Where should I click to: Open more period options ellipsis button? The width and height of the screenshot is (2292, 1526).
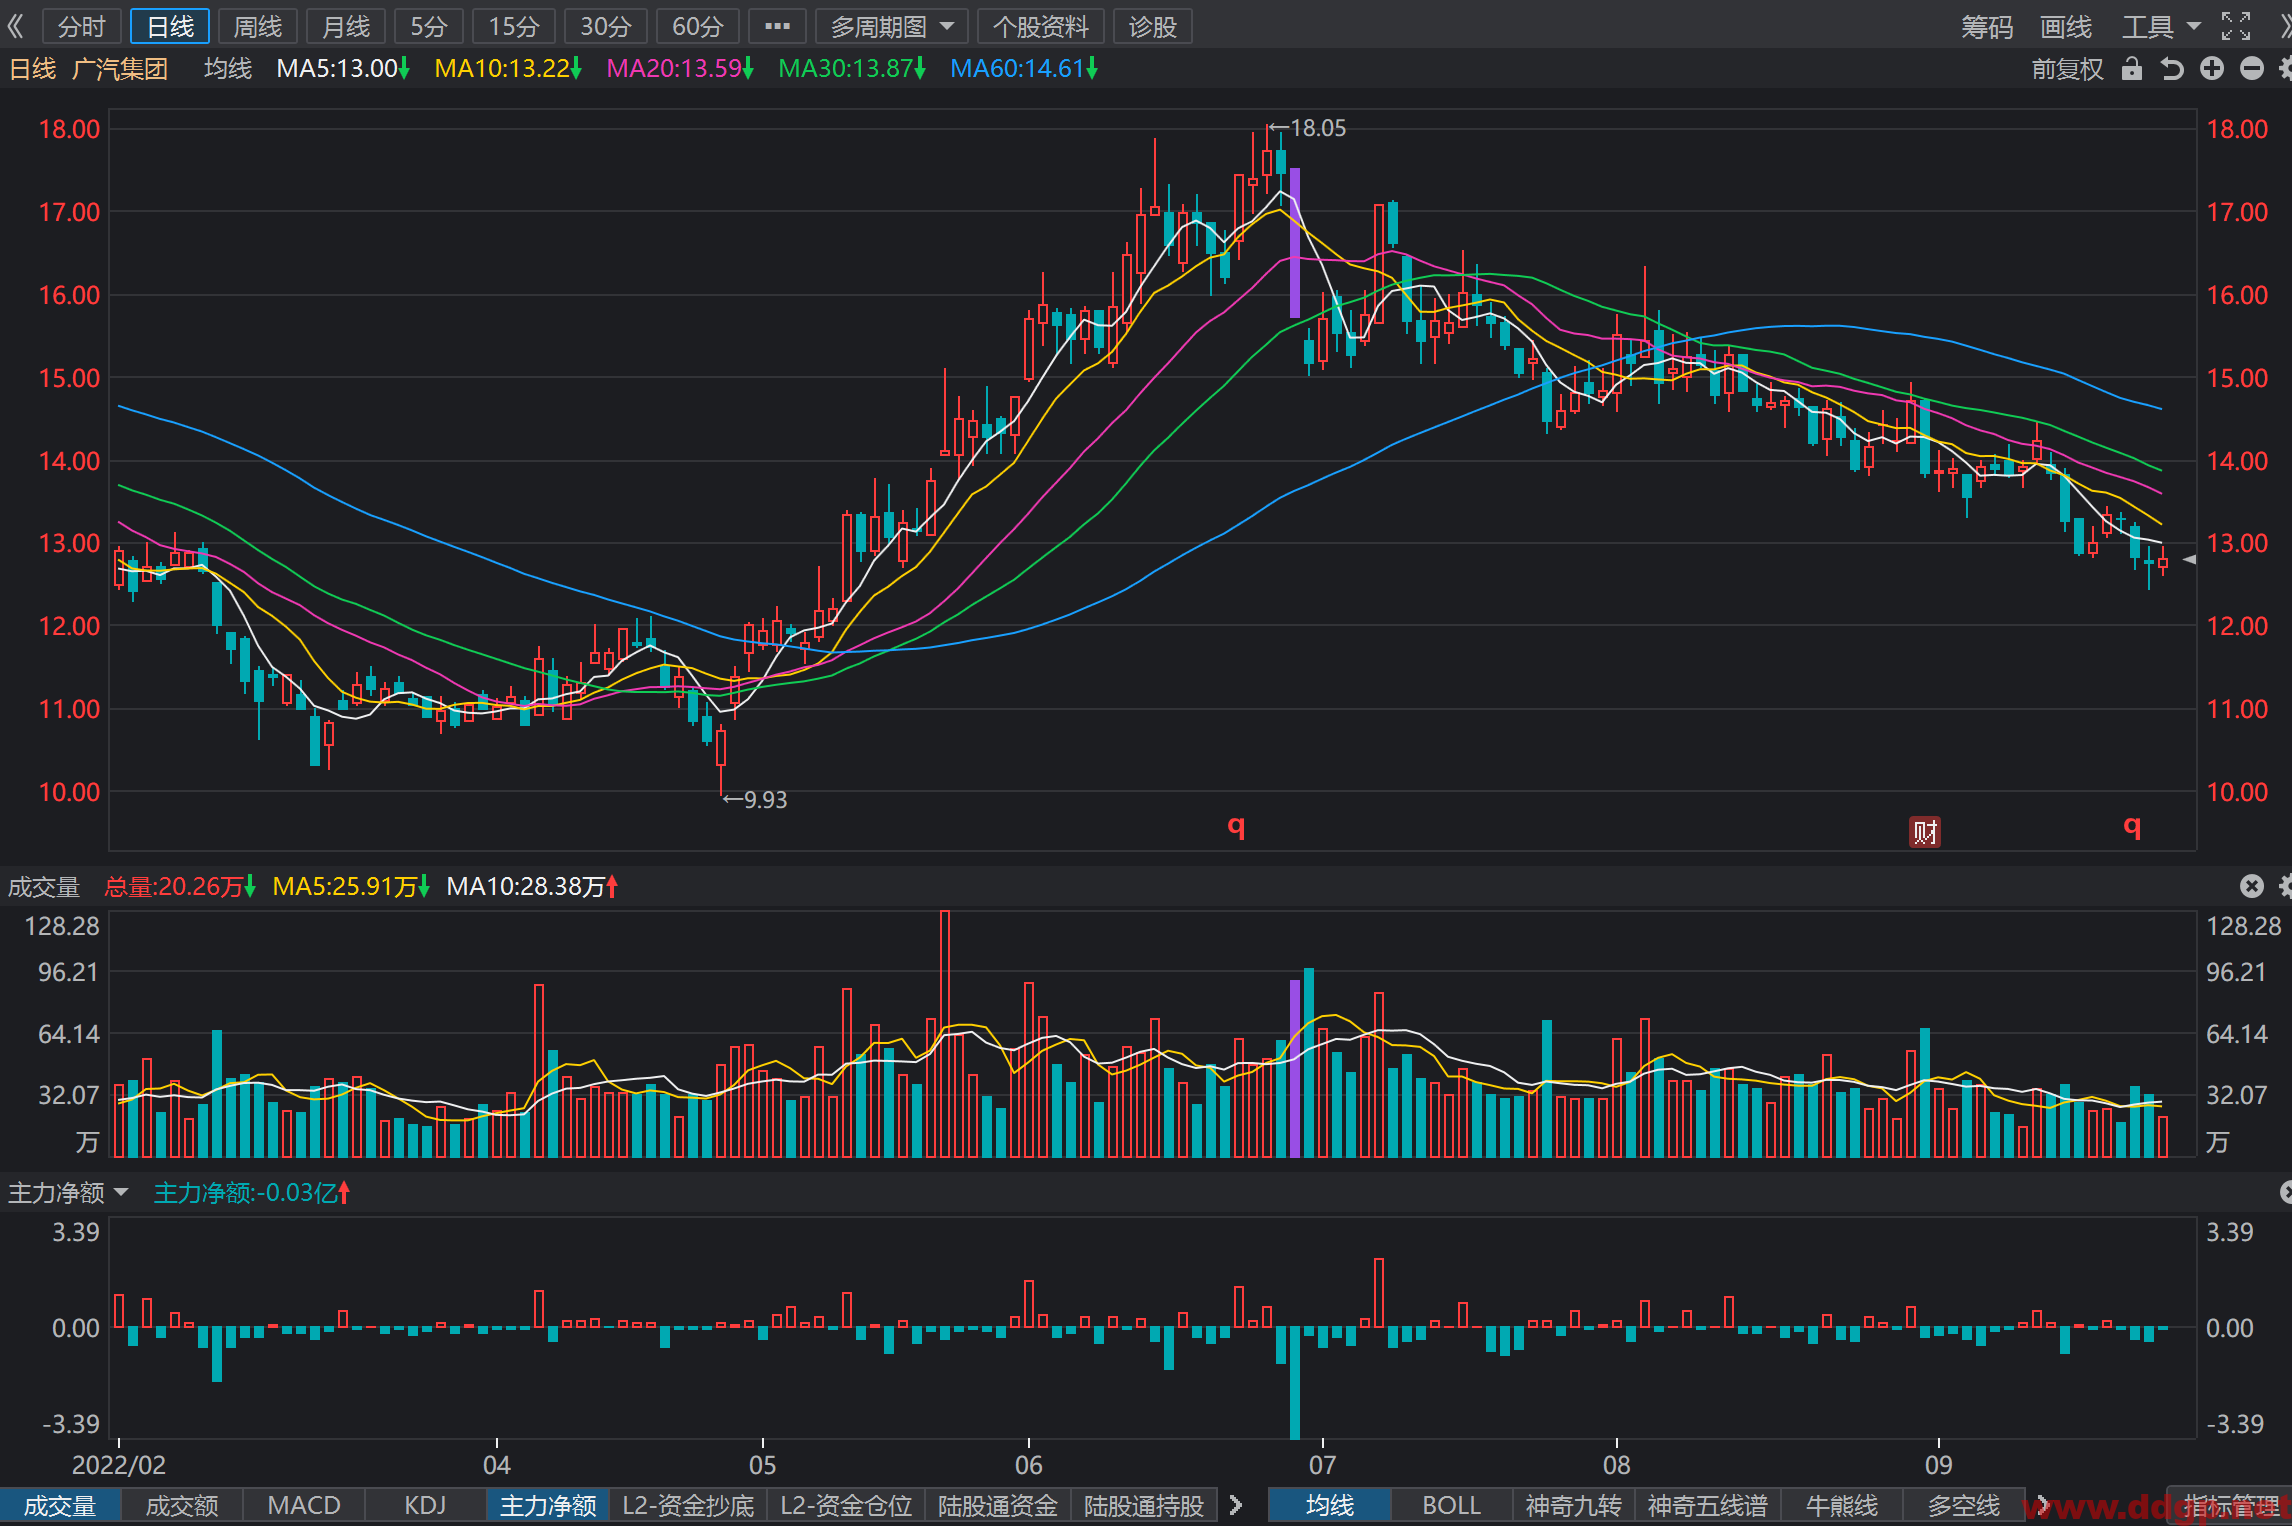point(777,26)
